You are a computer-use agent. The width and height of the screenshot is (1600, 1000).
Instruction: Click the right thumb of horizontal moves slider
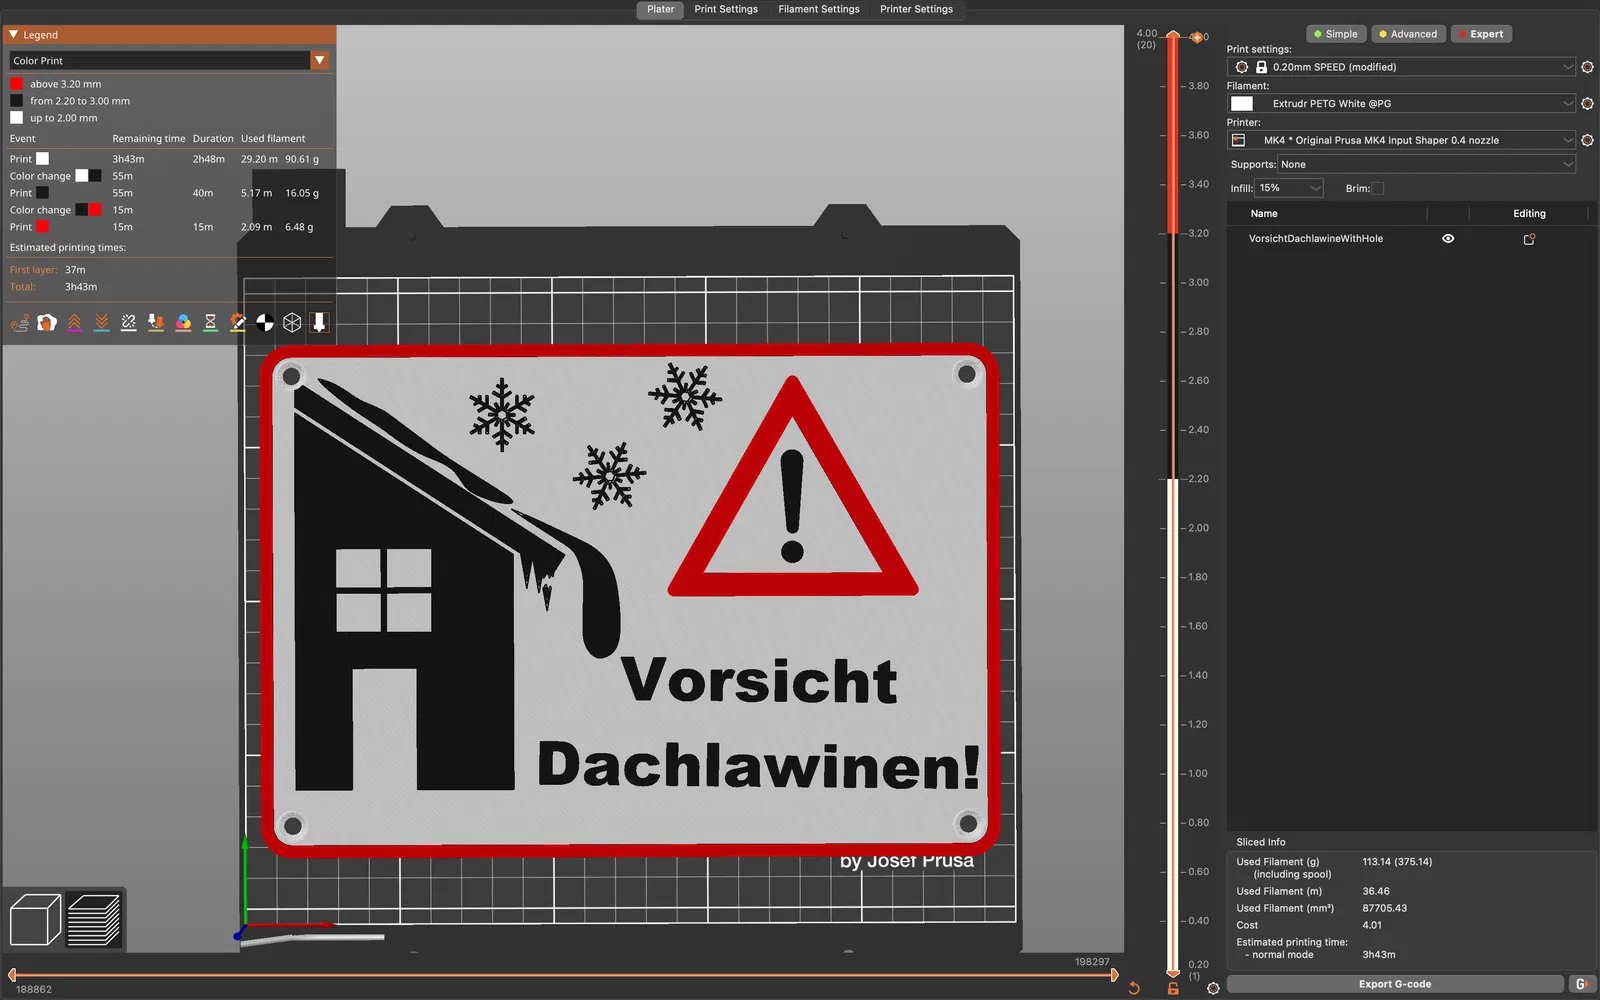1114,975
